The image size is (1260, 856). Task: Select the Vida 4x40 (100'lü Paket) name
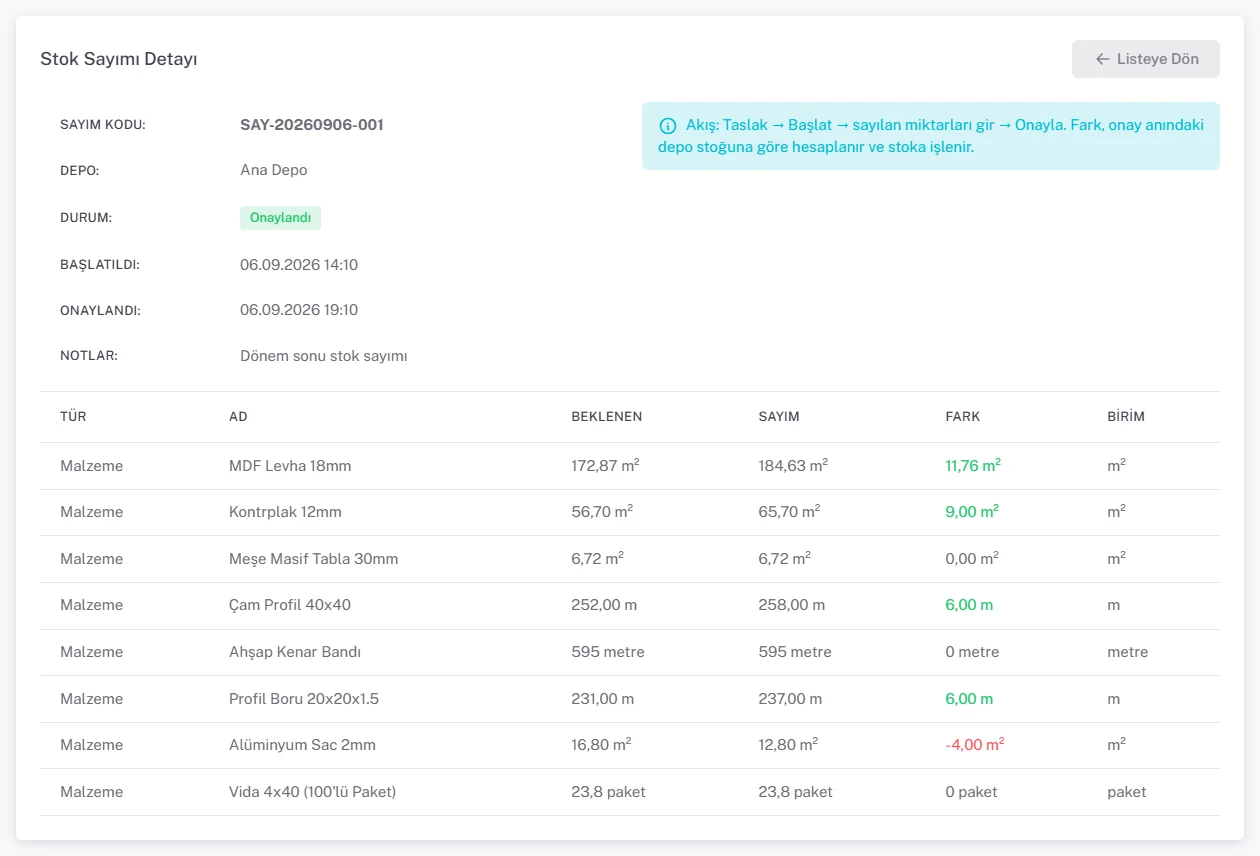pos(313,792)
